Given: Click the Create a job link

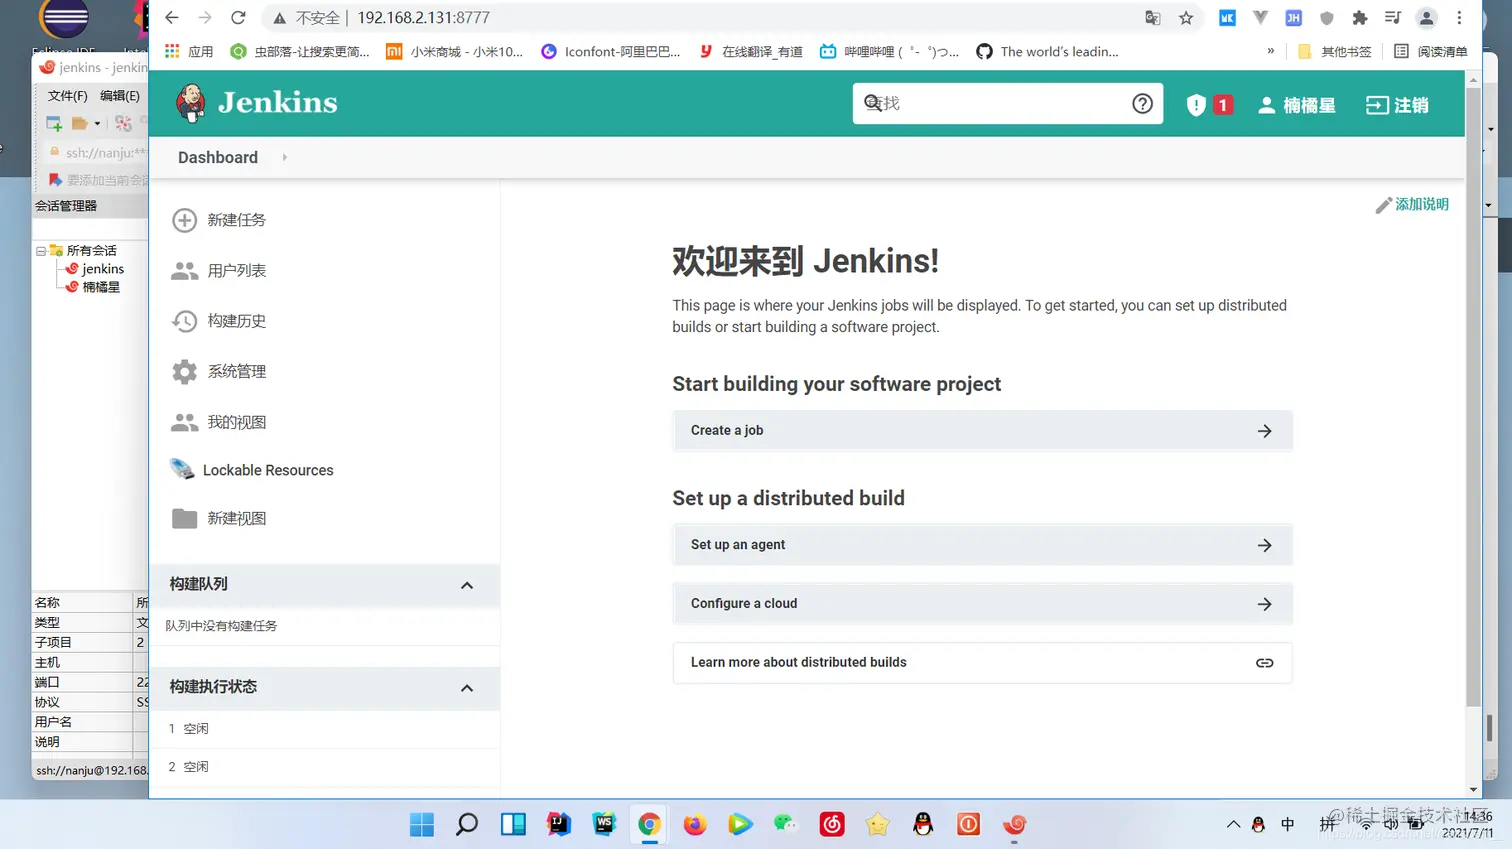Looking at the screenshot, I should (727, 430).
